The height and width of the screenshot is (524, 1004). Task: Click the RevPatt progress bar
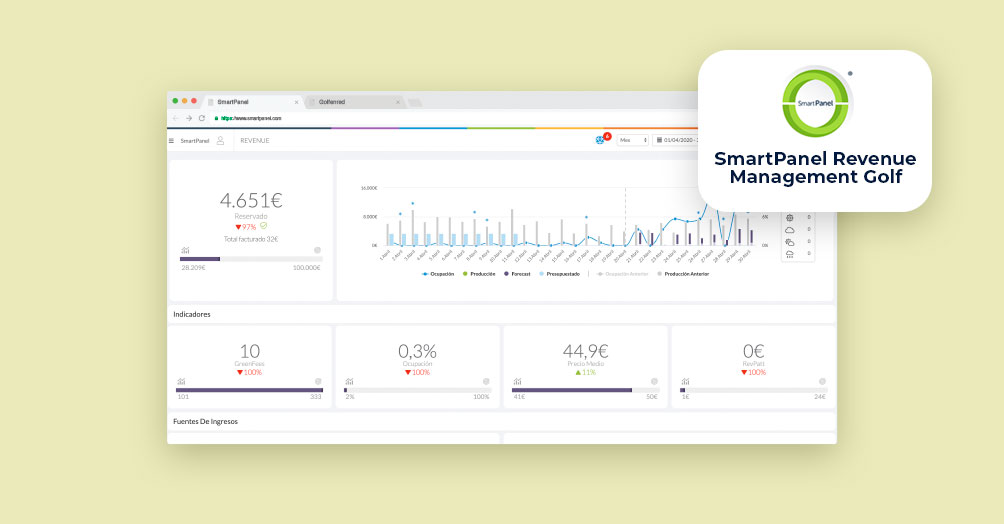pyautogui.click(x=753, y=390)
